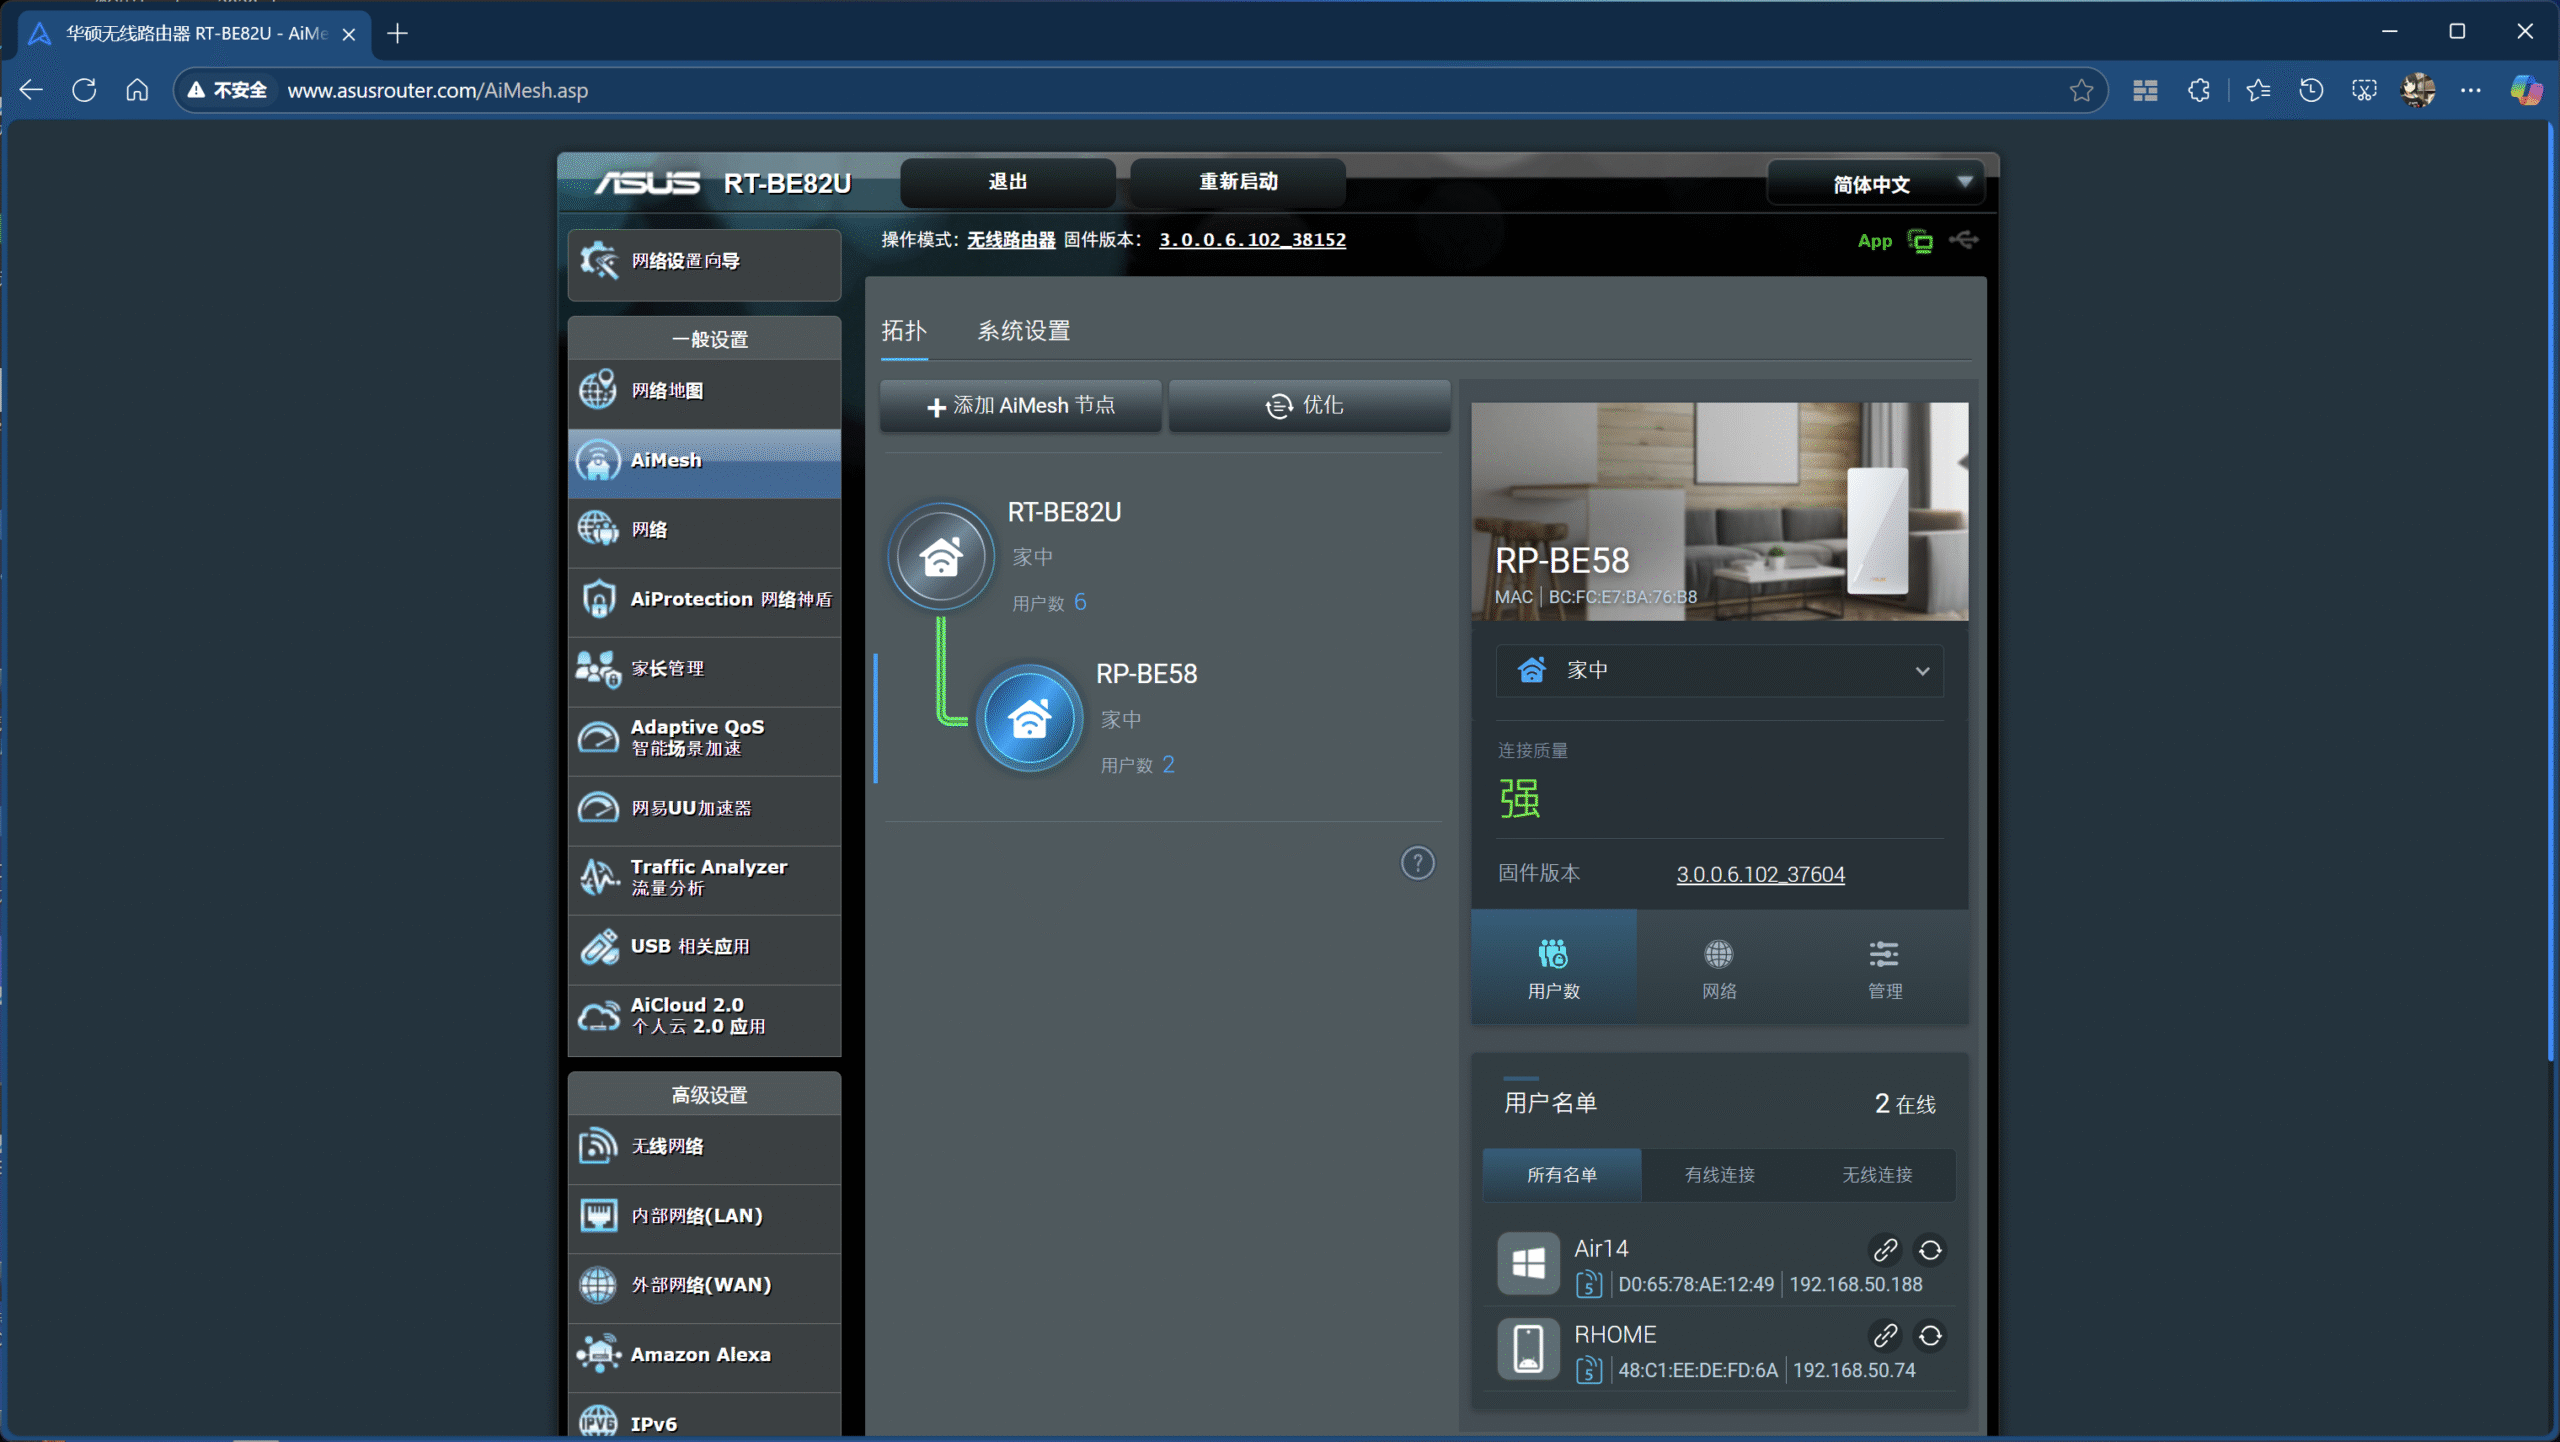Click 添加 AiMesh 节点 button
The width and height of the screenshot is (2560, 1442).
click(x=1021, y=406)
